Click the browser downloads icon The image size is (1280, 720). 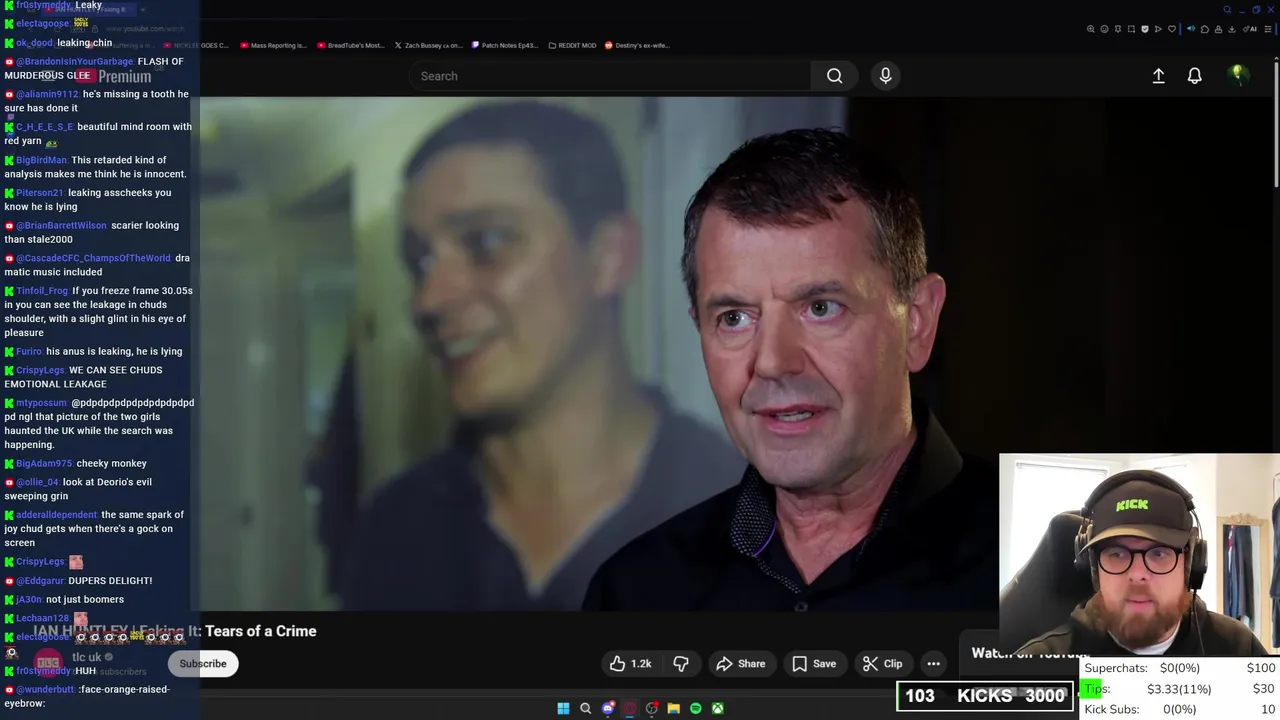(1232, 29)
